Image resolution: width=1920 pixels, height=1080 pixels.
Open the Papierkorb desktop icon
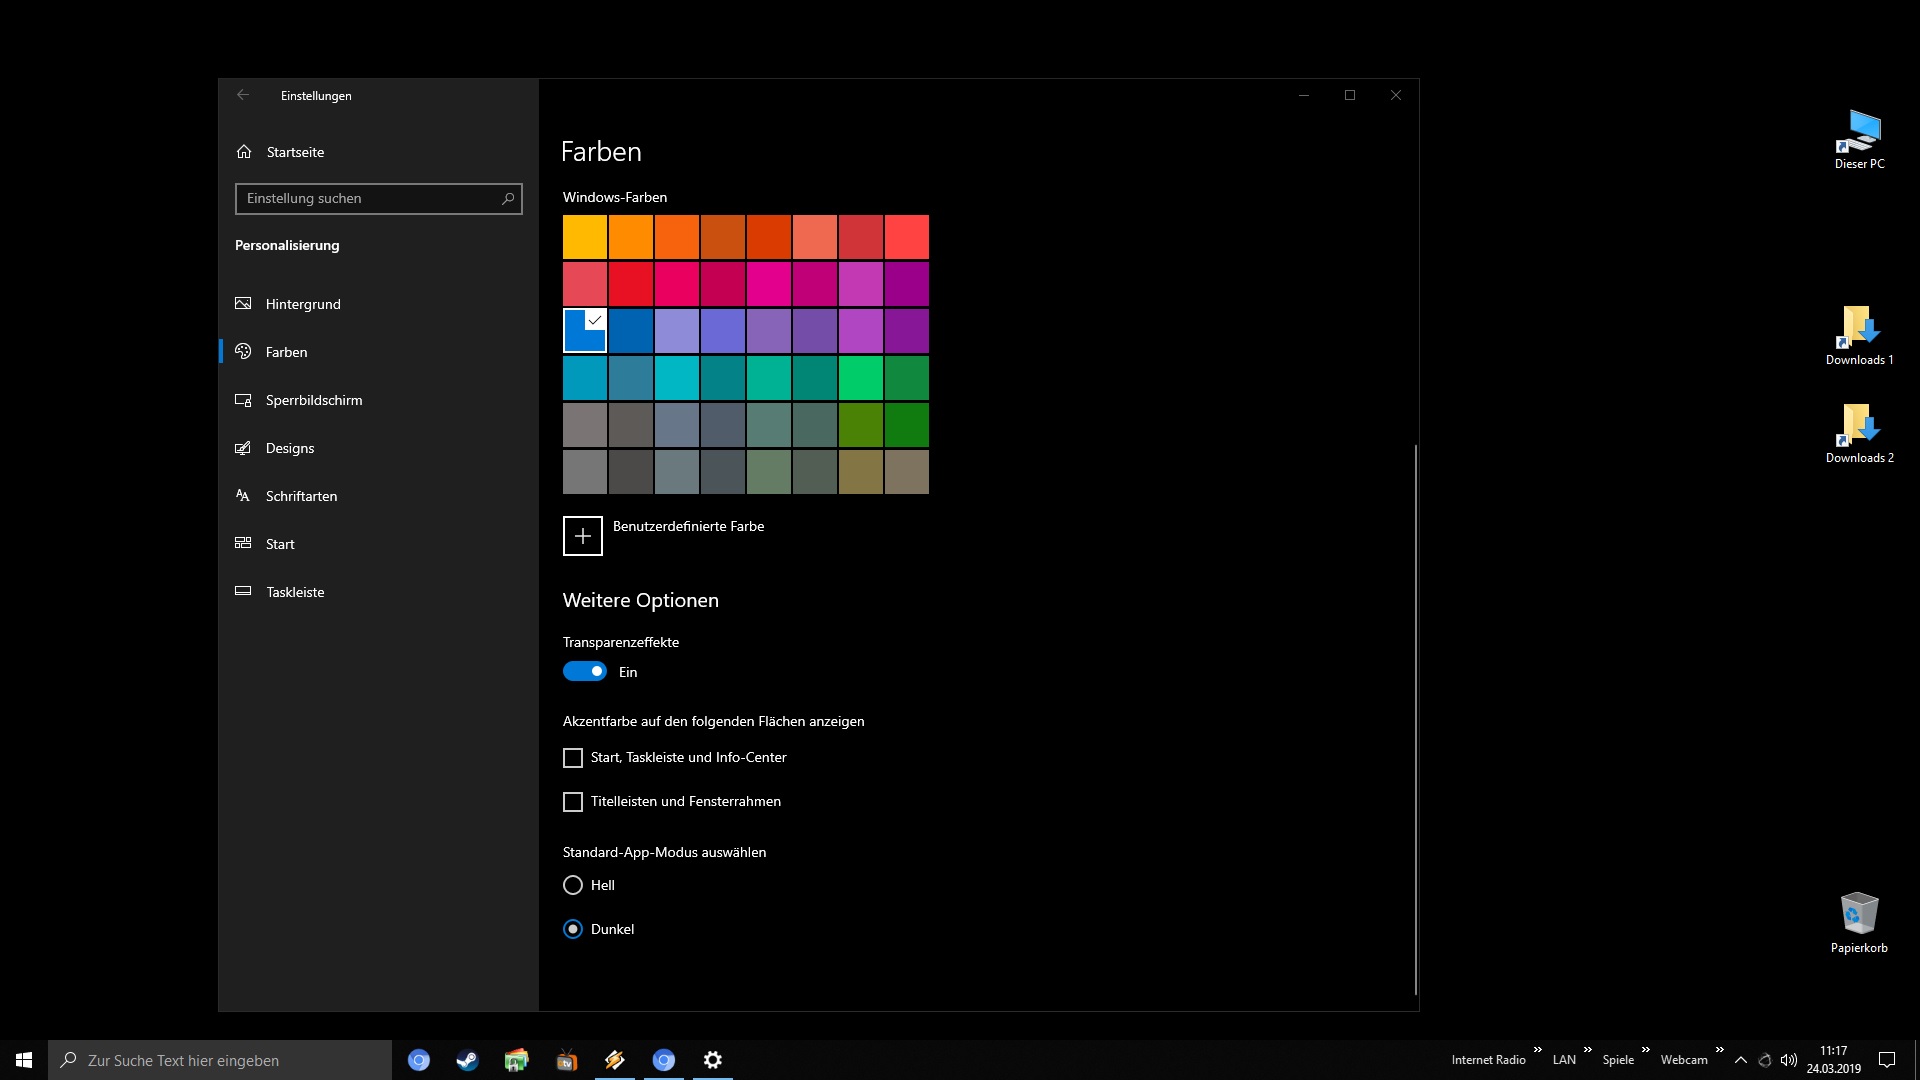(x=1859, y=914)
